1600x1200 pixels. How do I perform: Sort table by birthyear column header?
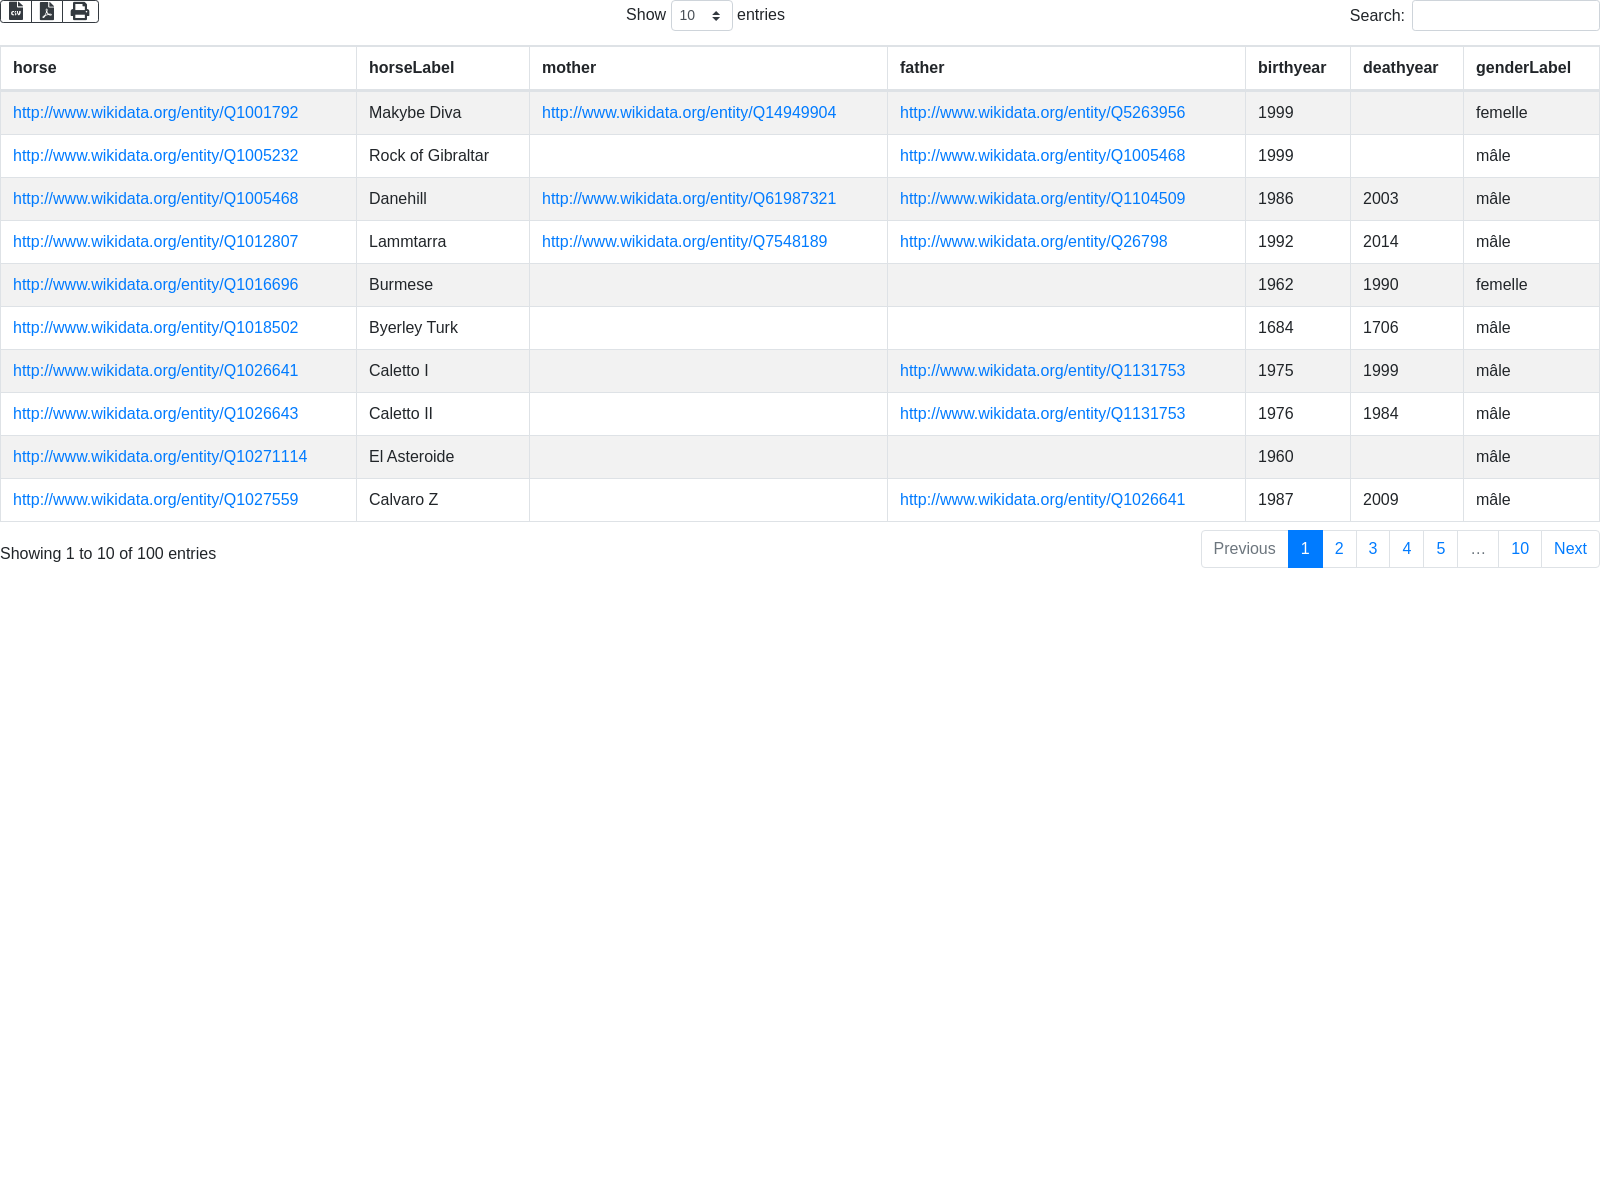(x=1291, y=68)
